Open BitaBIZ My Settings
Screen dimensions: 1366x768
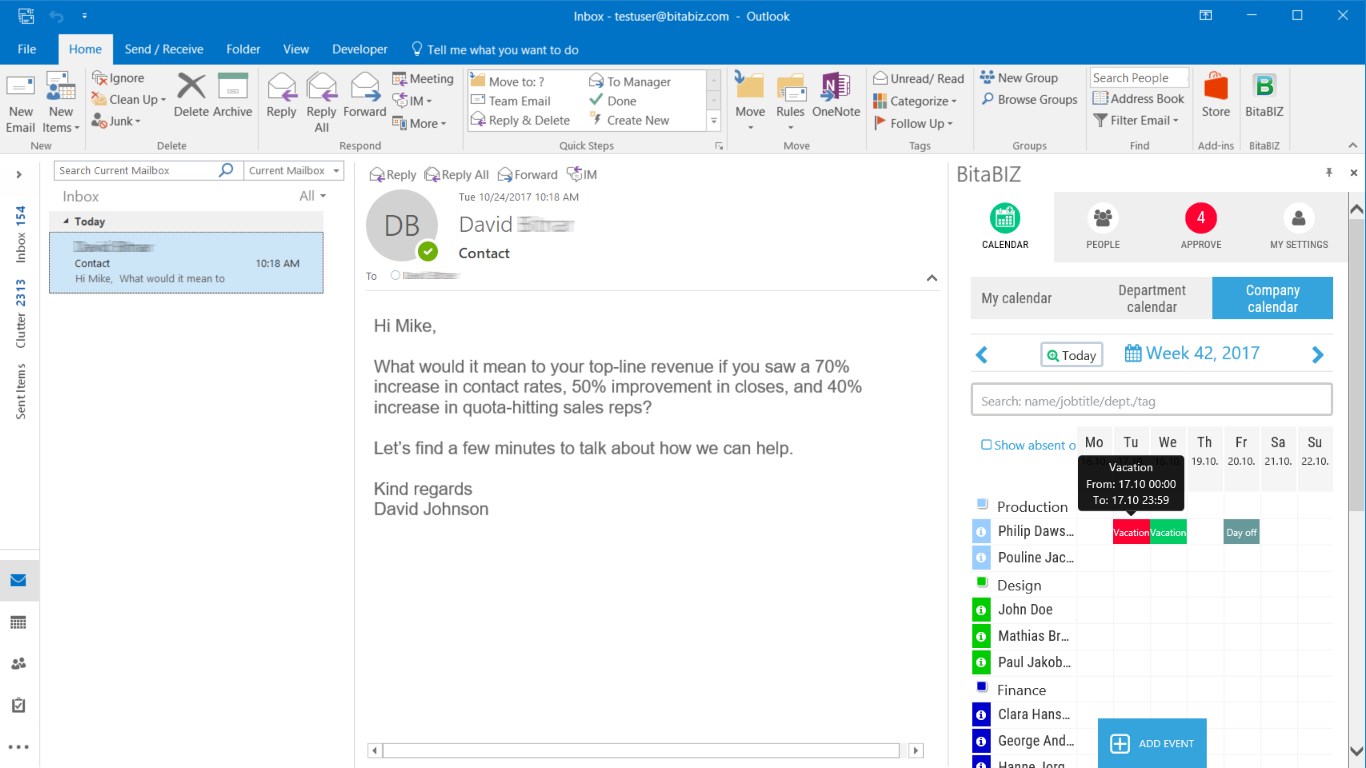point(1299,227)
